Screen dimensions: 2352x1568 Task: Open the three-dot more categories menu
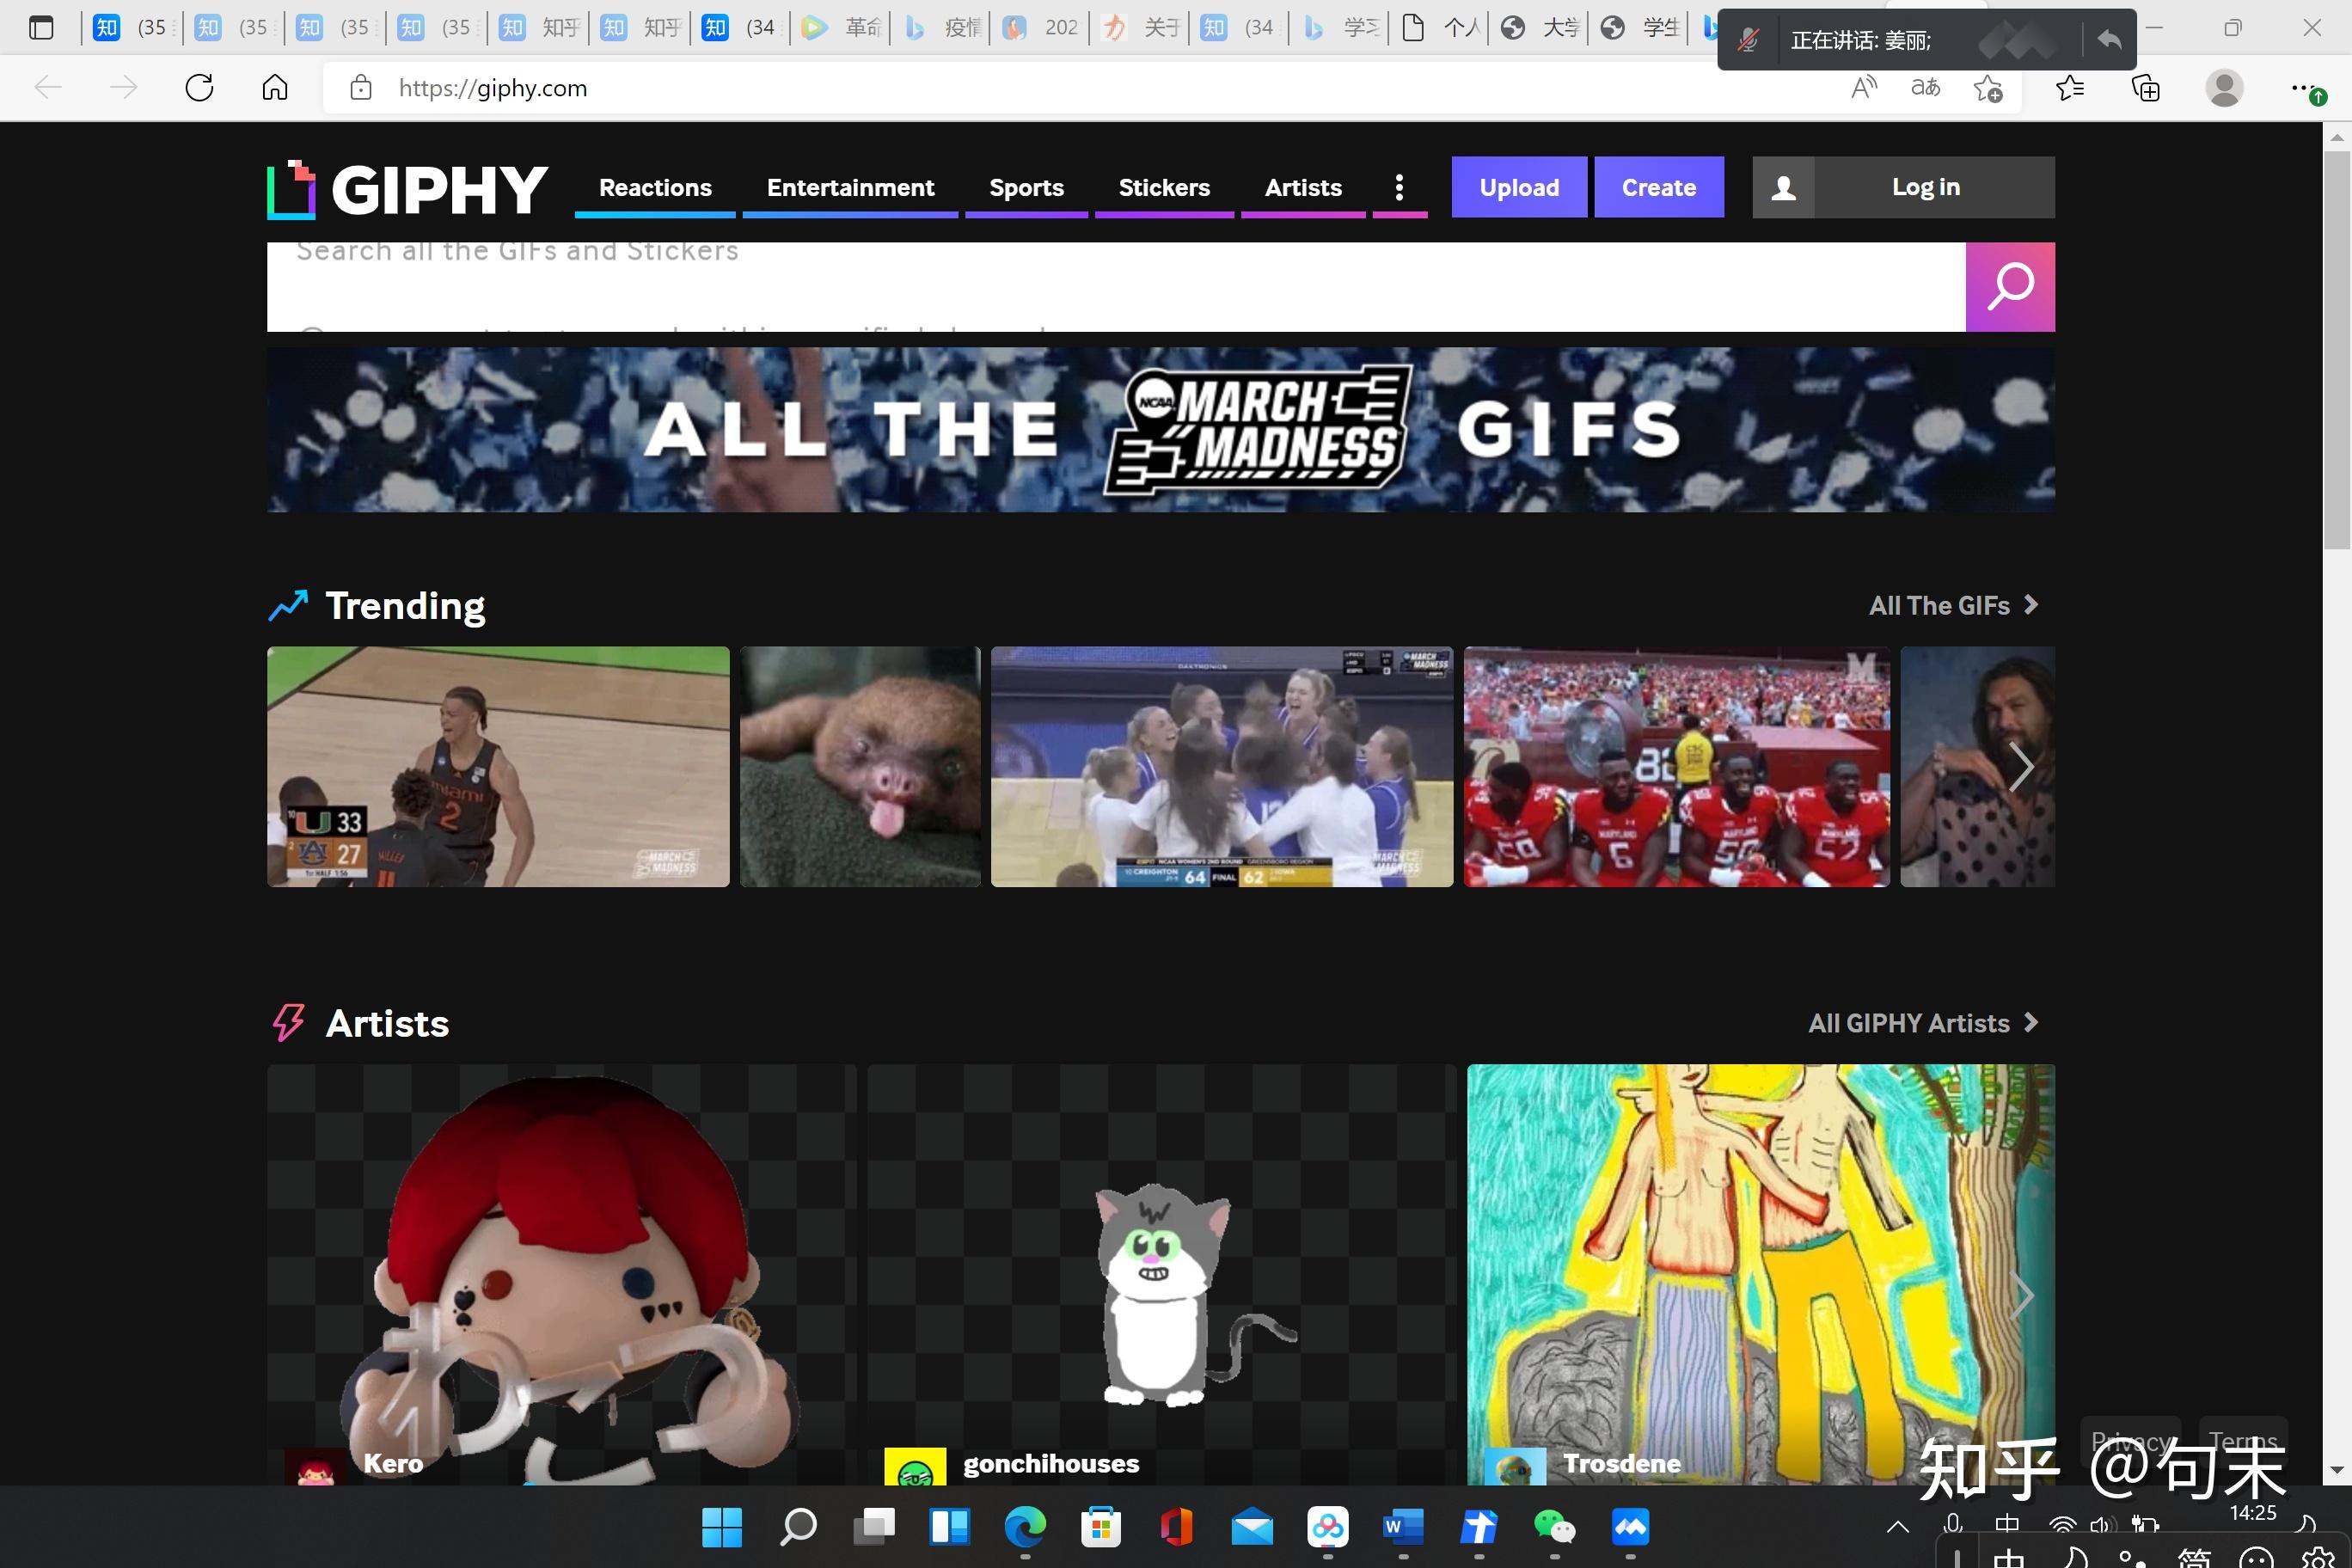[1399, 187]
